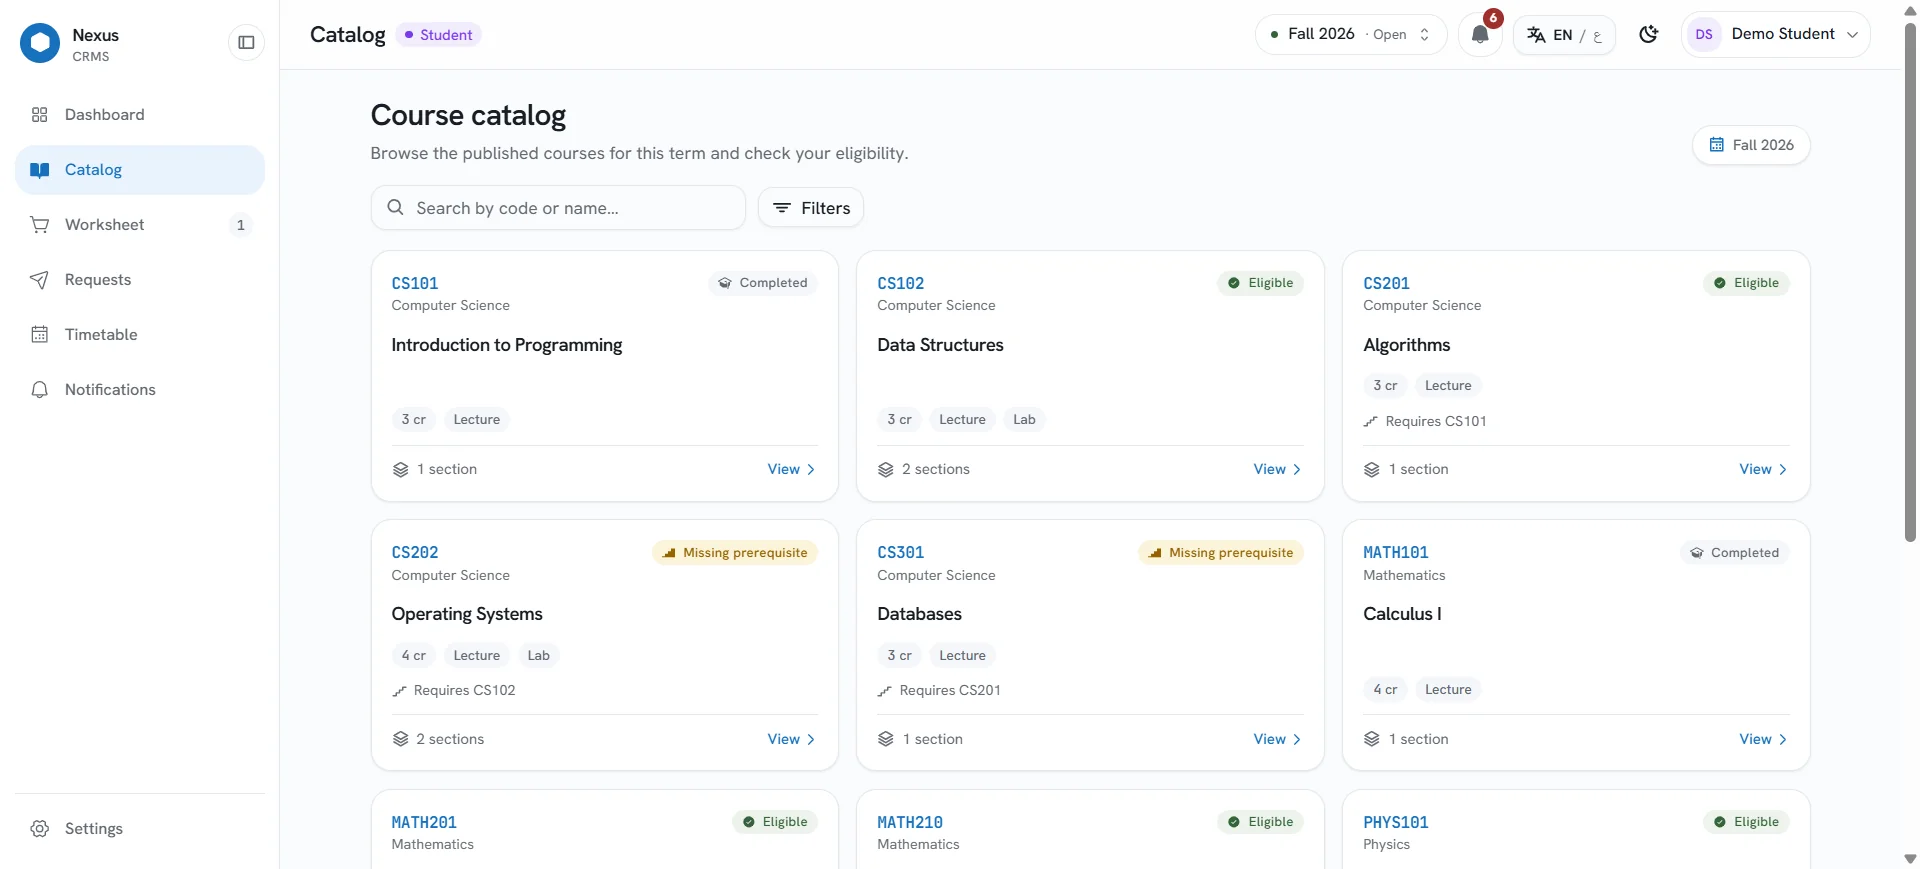This screenshot has width=1920, height=869.
Task: View the Data Structures course
Action: click(x=1277, y=469)
